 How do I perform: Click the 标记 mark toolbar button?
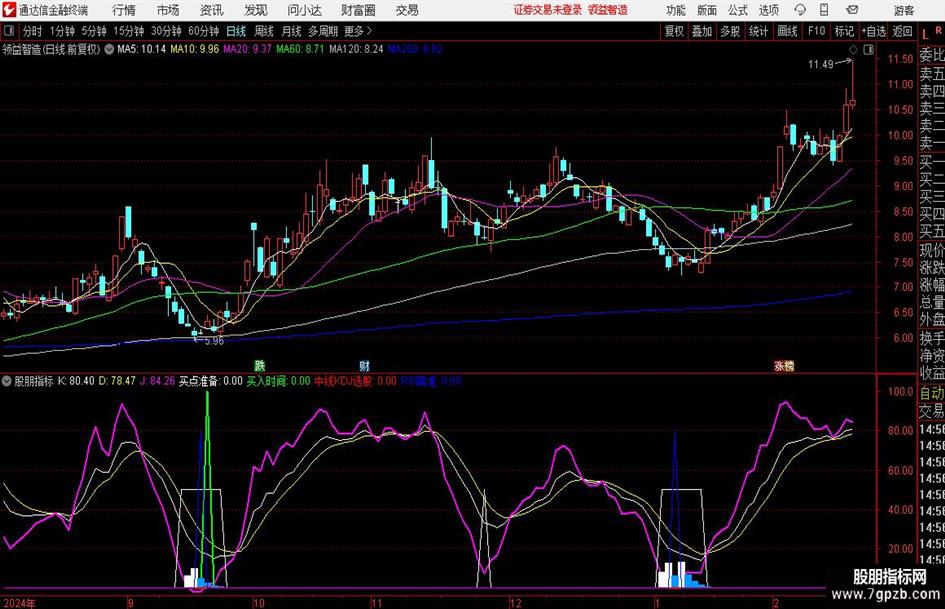[844, 31]
